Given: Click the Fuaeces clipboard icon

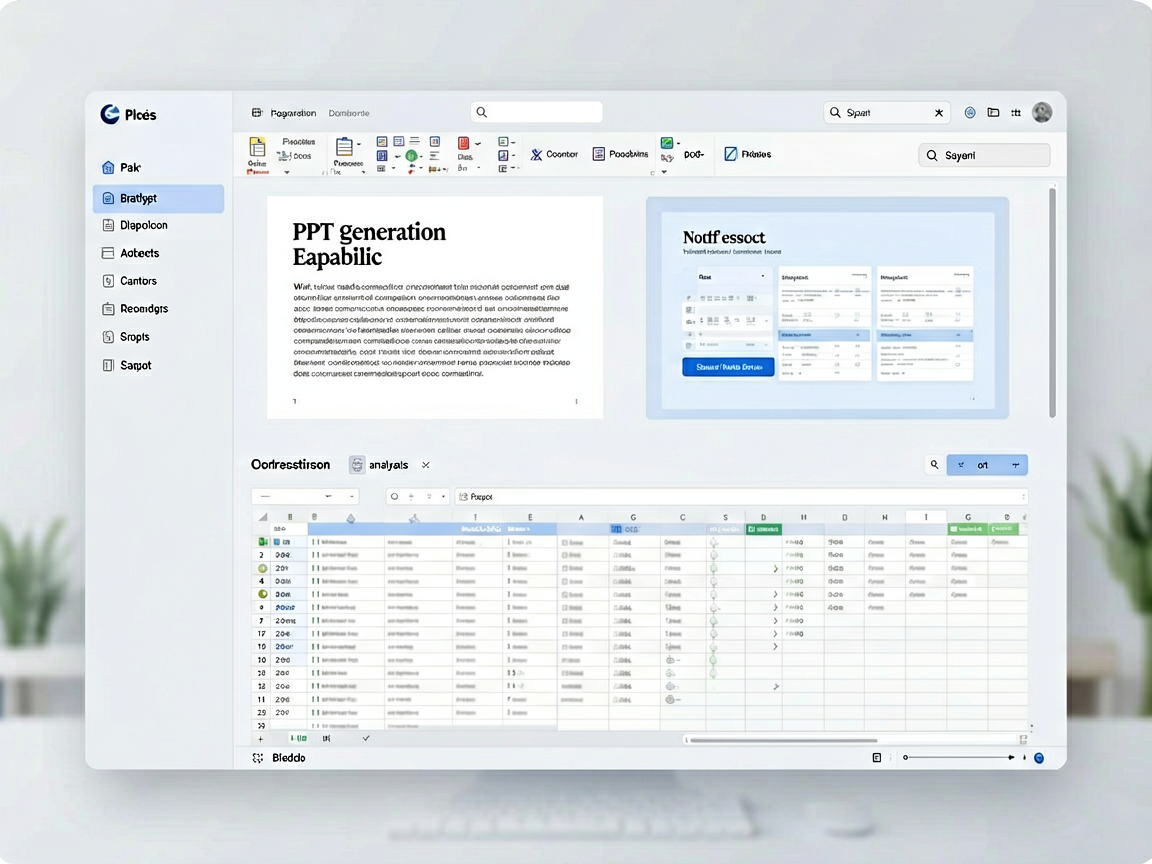Looking at the screenshot, I should pos(344,148).
